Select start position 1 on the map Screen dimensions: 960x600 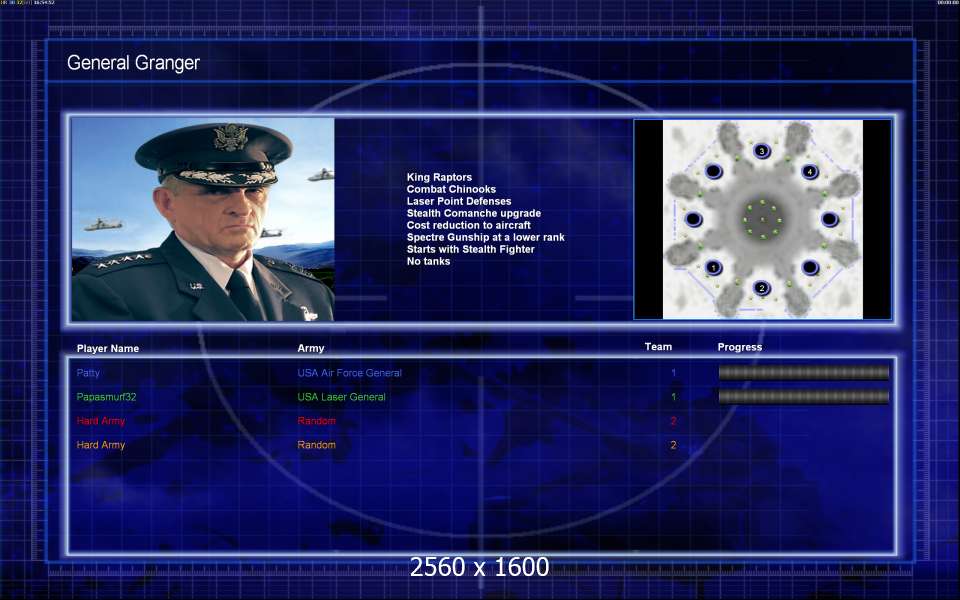click(713, 268)
